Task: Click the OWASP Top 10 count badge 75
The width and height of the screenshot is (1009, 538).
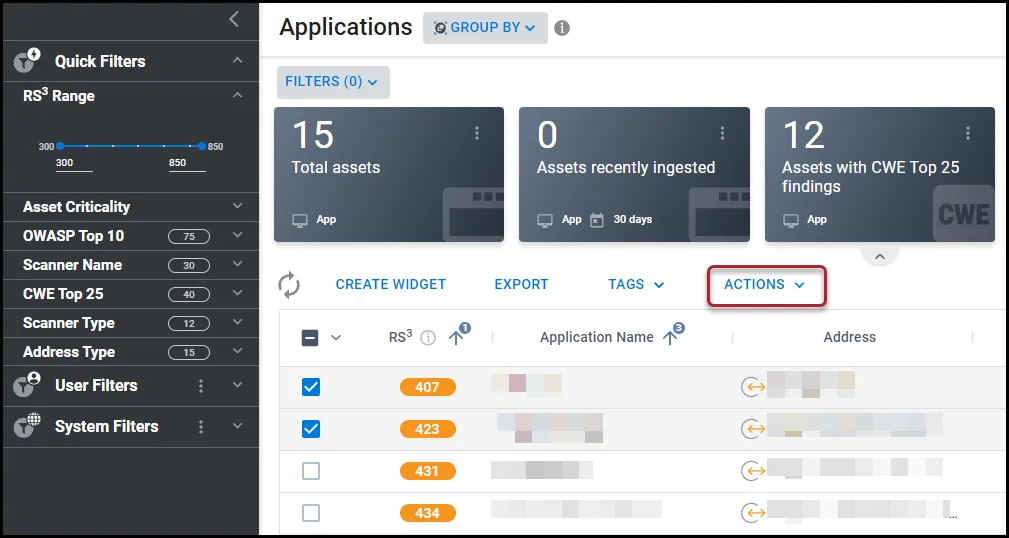Action: (189, 237)
